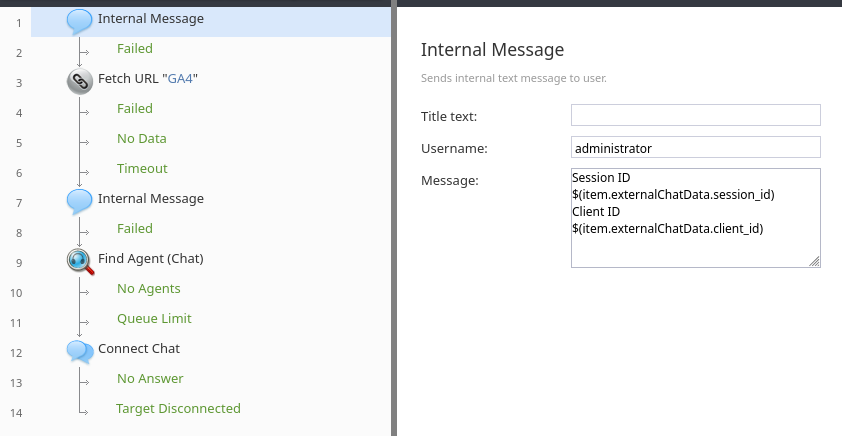The width and height of the screenshot is (842, 436).
Task: Select the Find Agent magnifier icon
Action: tap(80, 262)
